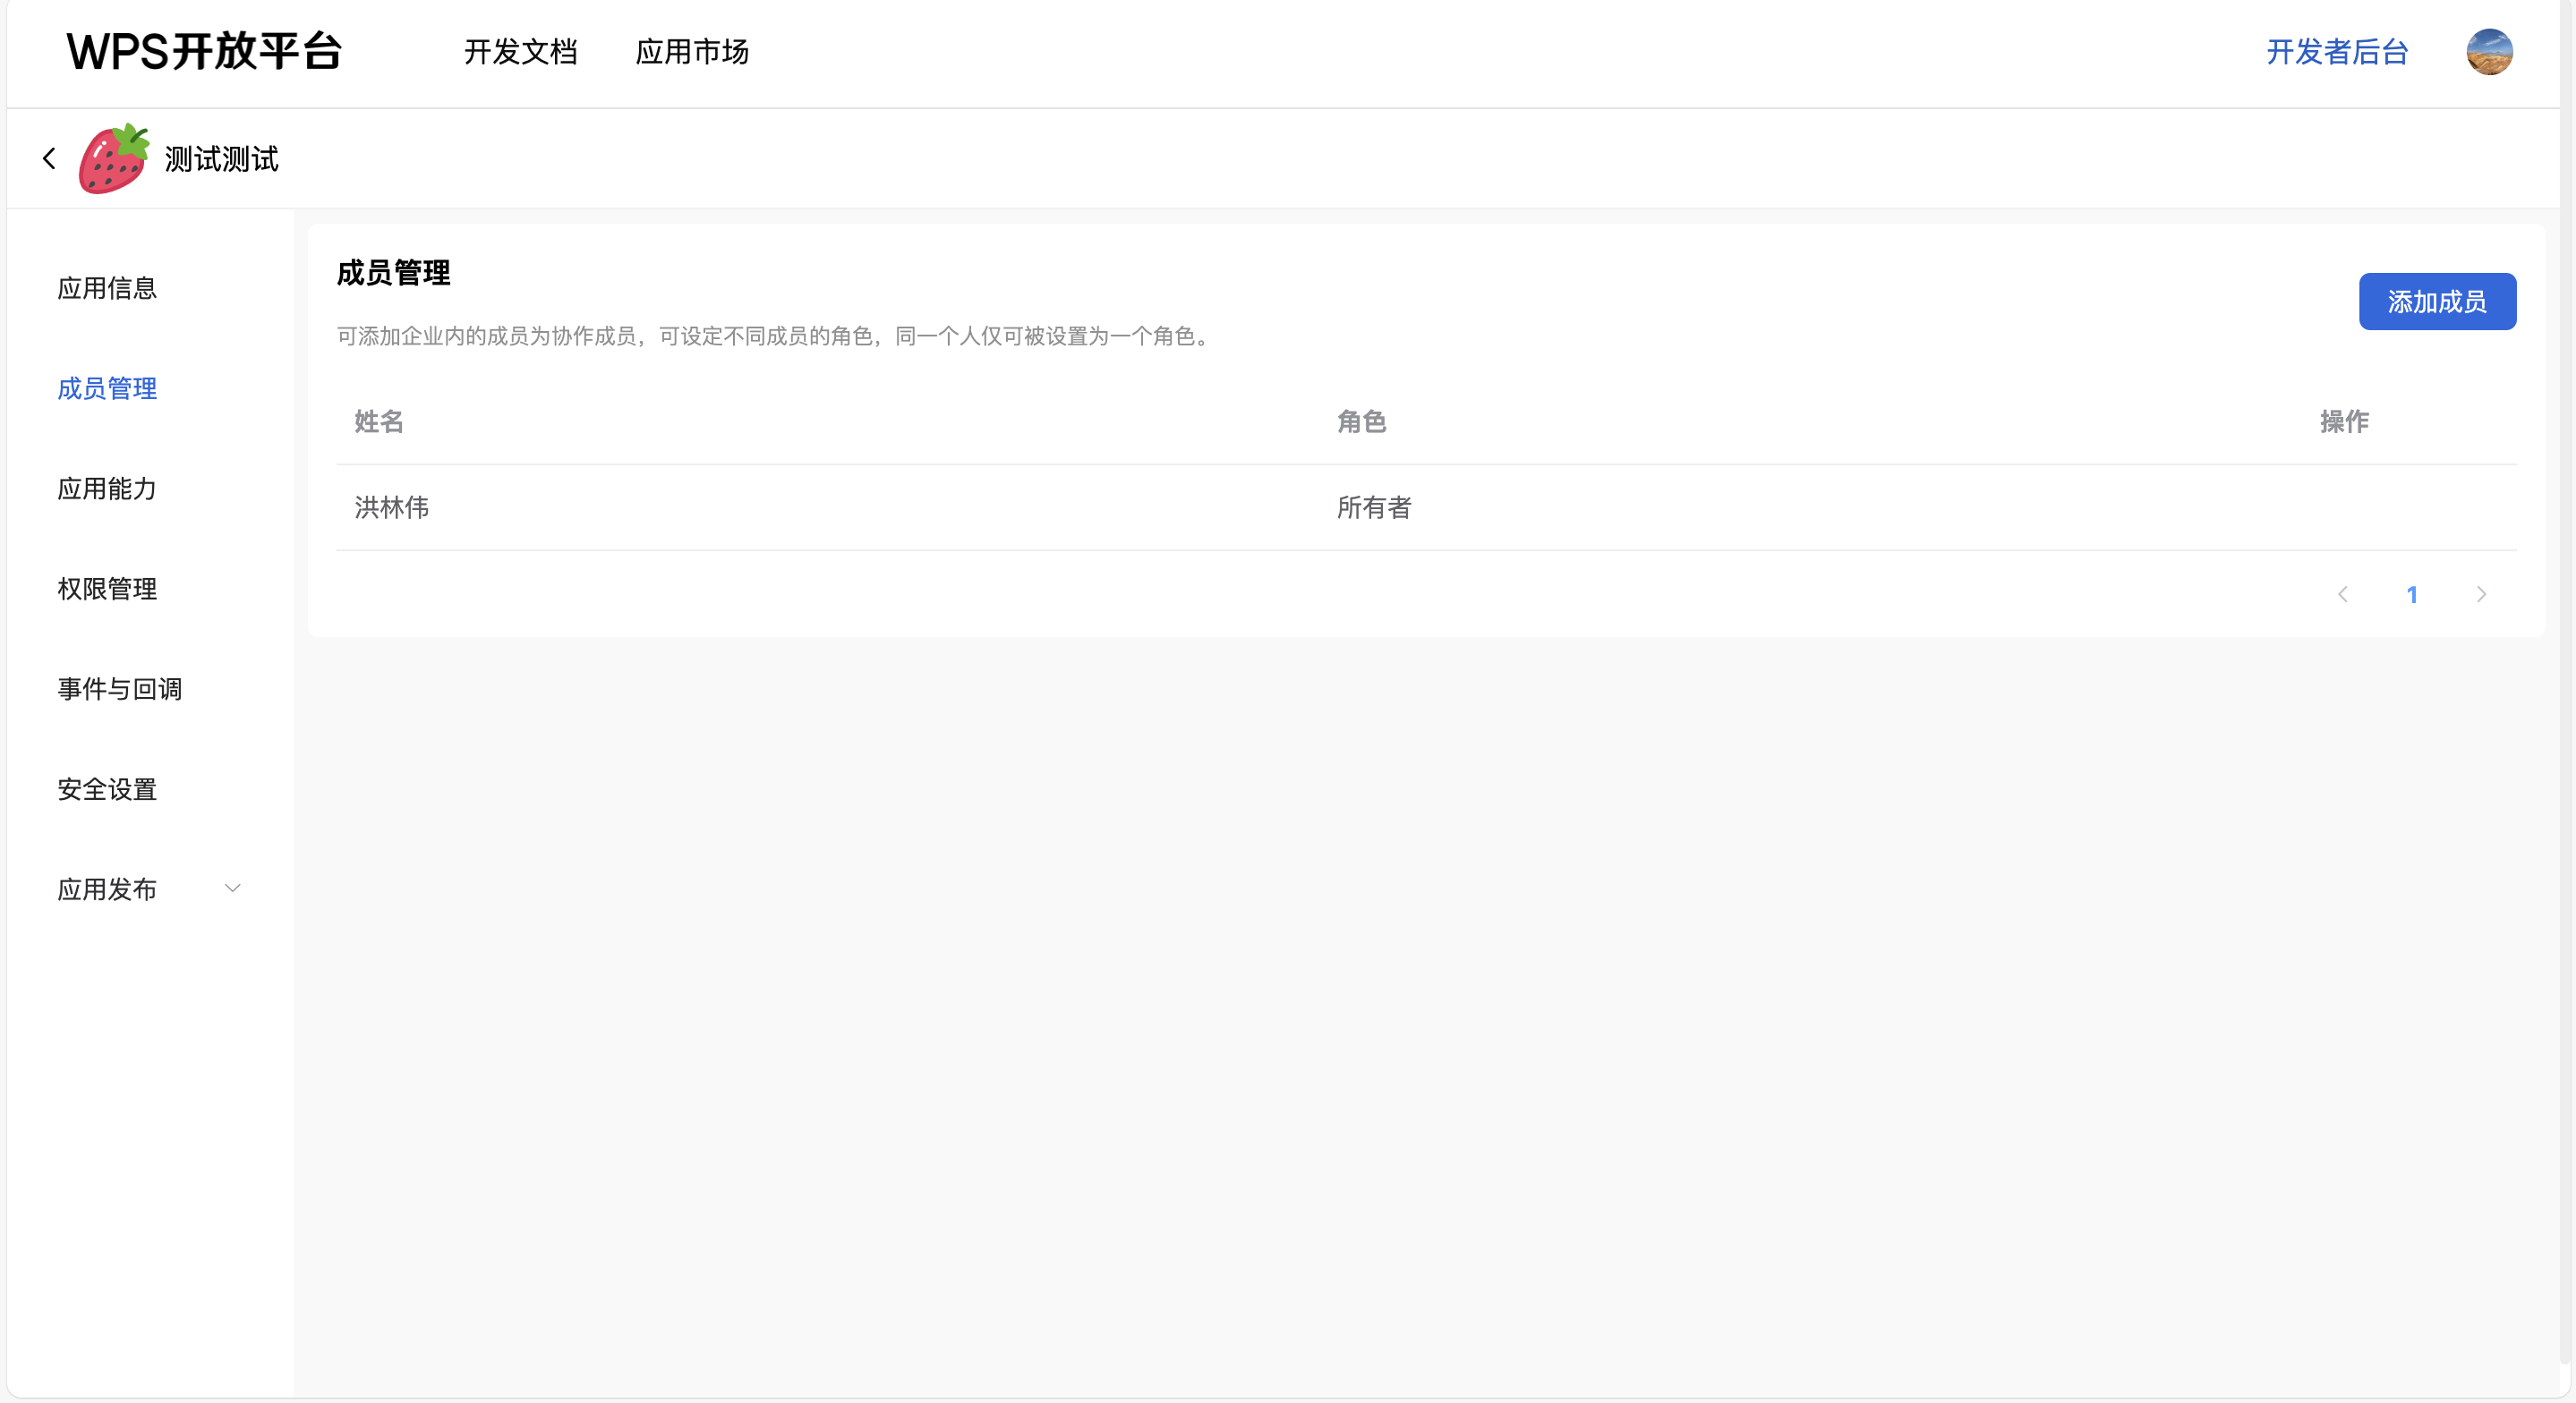Viewport: 2576px width, 1403px height.
Task: Select page number 1 in pagination
Action: click(2412, 595)
